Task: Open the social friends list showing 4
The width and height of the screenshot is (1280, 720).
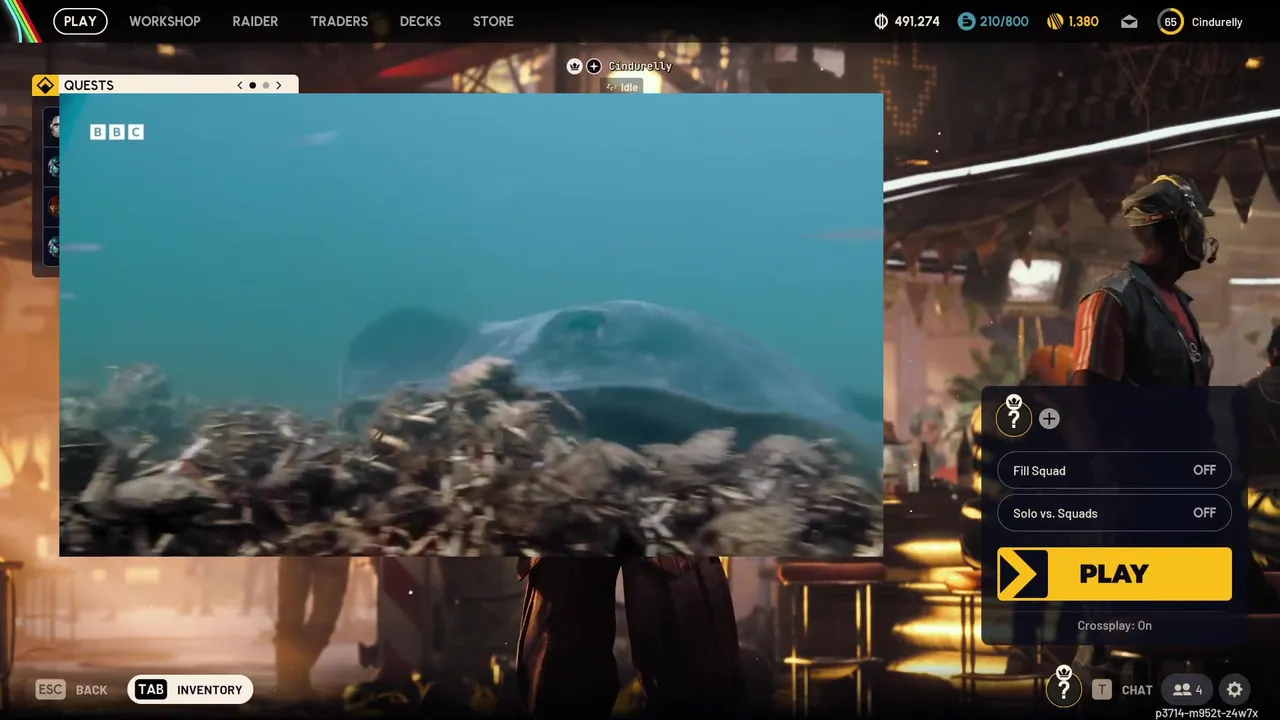Action: (x=1187, y=689)
